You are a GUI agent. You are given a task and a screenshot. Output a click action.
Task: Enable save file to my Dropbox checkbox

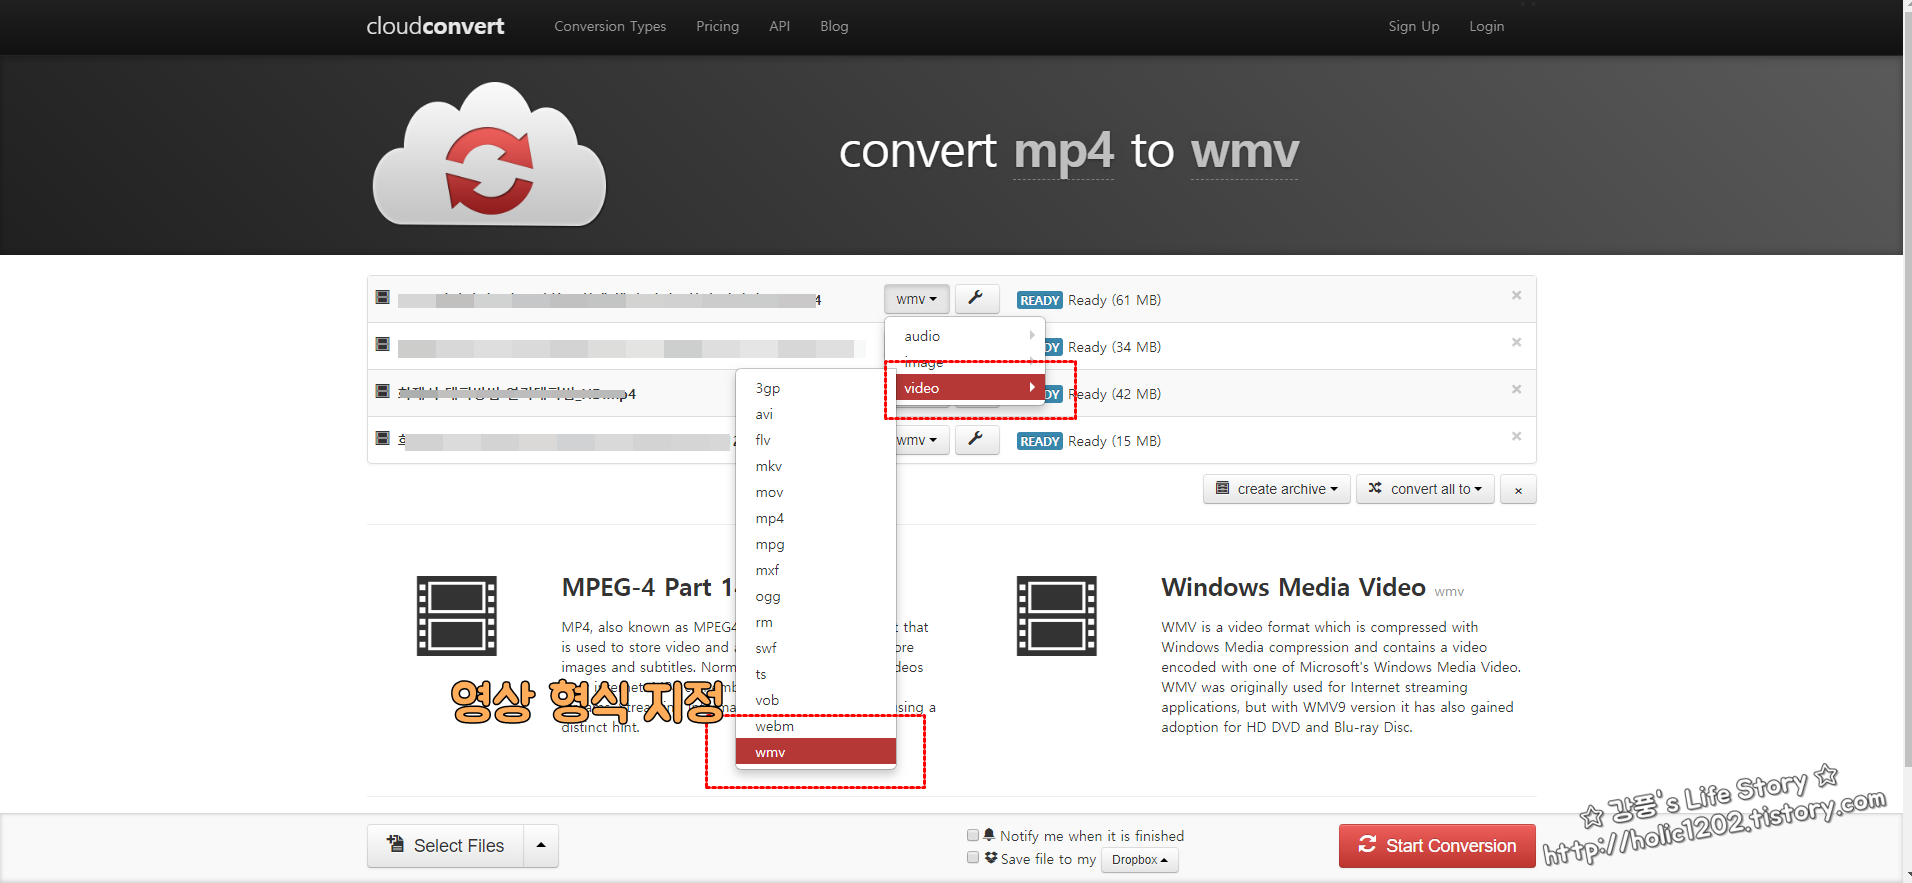click(x=973, y=857)
